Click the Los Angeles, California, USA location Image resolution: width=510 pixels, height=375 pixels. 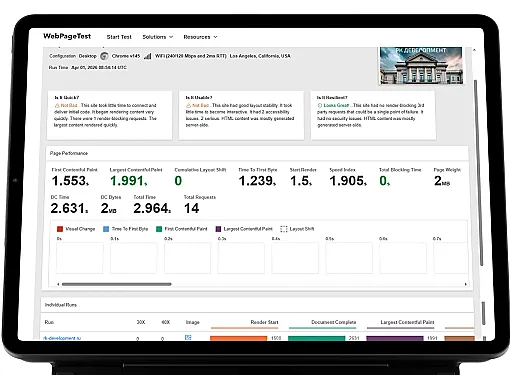260,56
